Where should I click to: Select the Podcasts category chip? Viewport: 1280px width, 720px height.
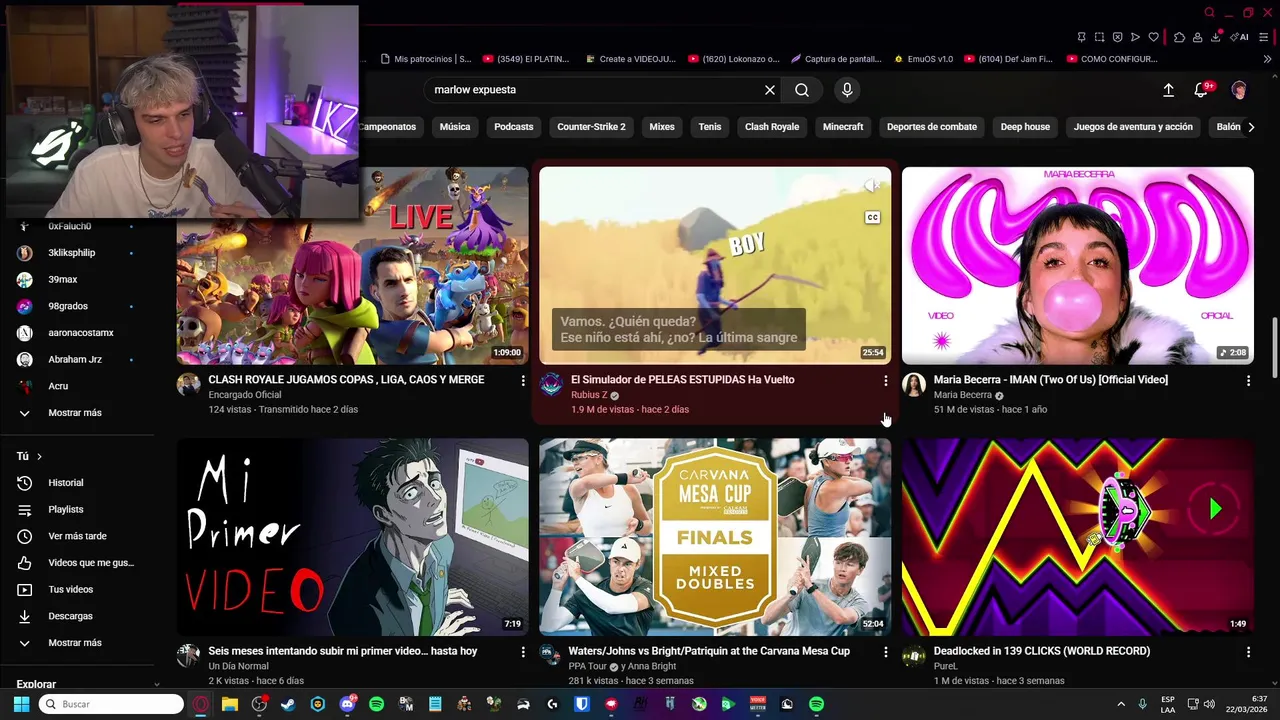pos(514,127)
